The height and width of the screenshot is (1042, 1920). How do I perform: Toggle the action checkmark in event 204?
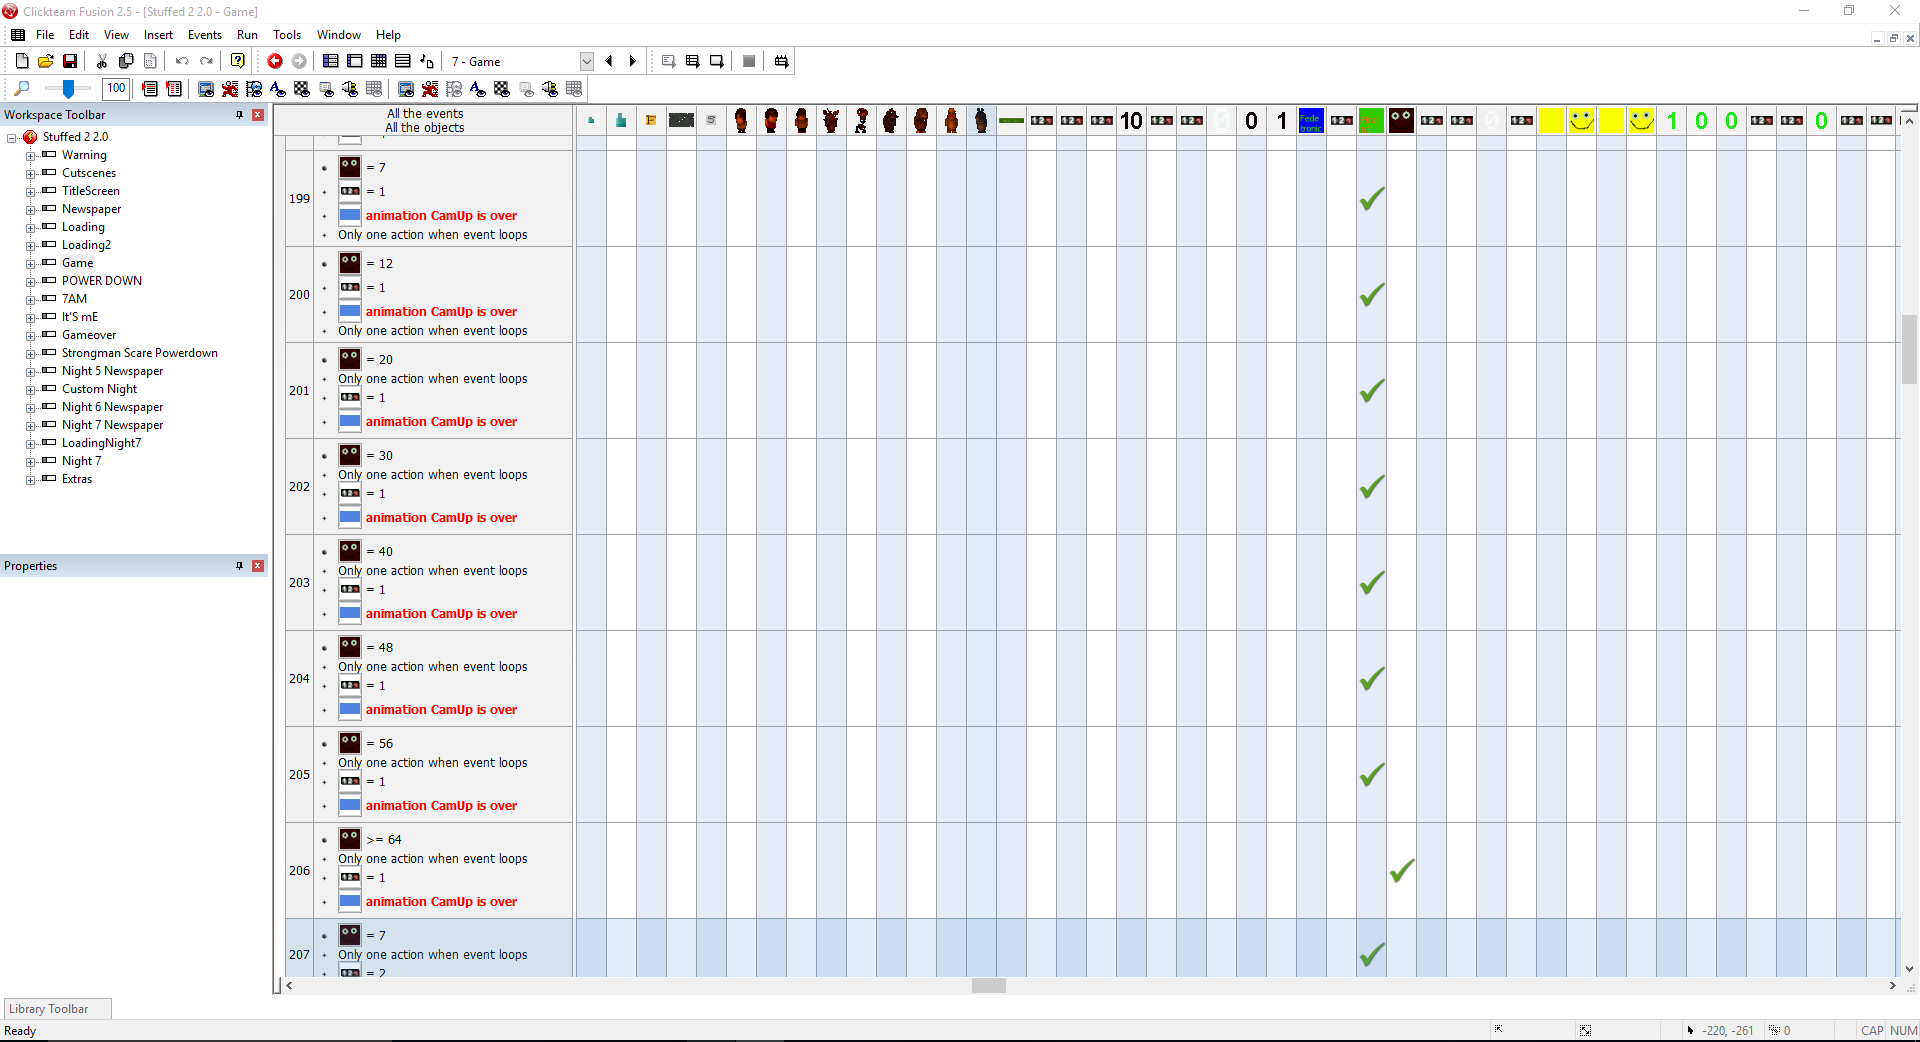pyautogui.click(x=1372, y=679)
